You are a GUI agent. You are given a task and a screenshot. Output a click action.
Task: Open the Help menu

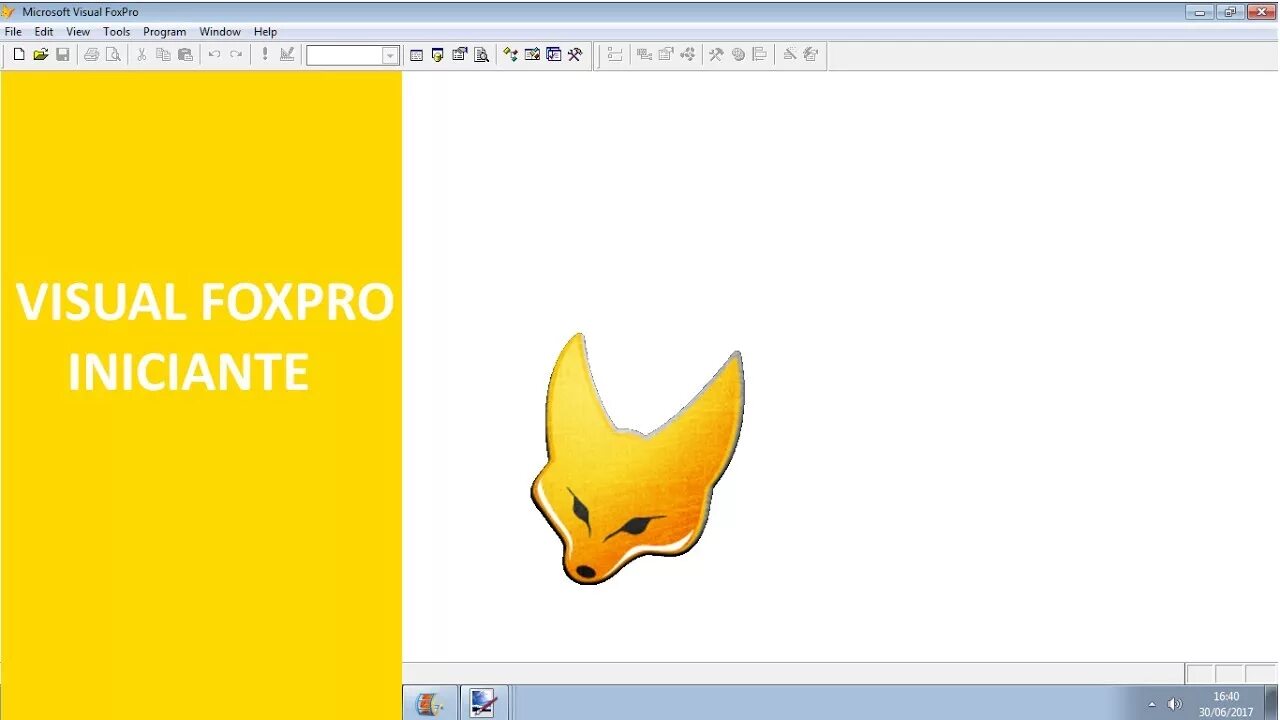pyautogui.click(x=265, y=32)
